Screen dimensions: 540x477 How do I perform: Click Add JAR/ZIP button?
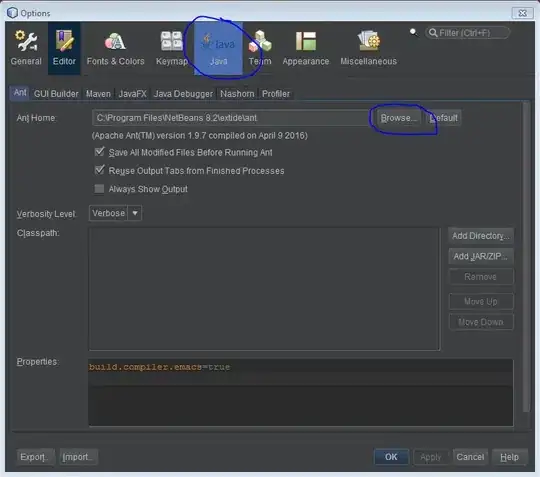click(x=481, y=257)
